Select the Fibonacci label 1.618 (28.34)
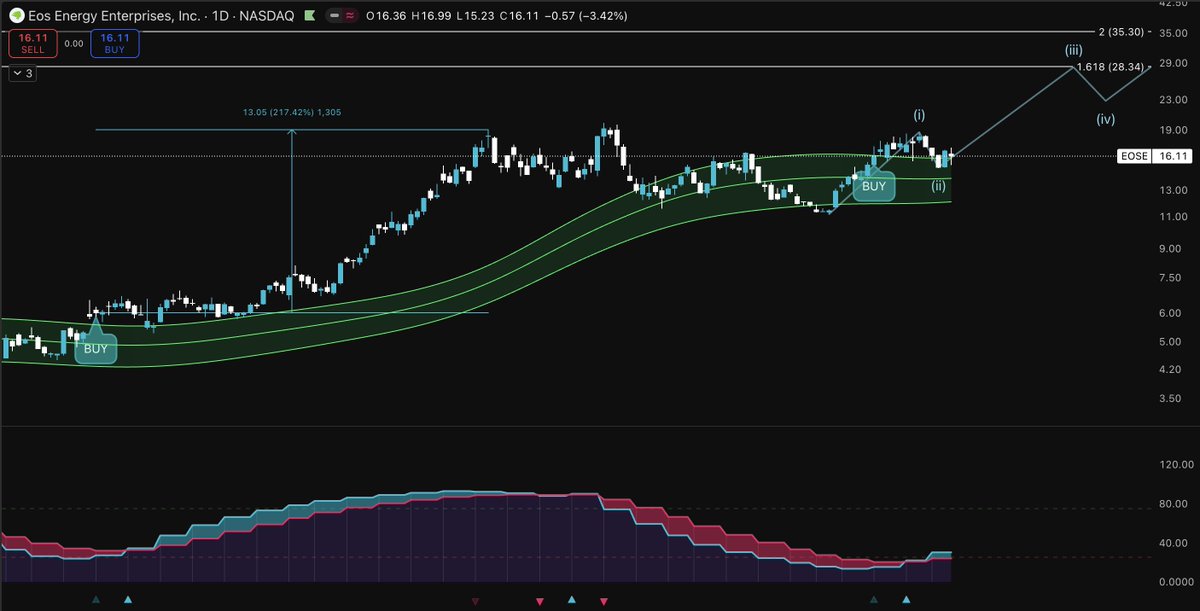This screenshot has height=611, width=1200. pyautogui.click(x=1111, y=66)
